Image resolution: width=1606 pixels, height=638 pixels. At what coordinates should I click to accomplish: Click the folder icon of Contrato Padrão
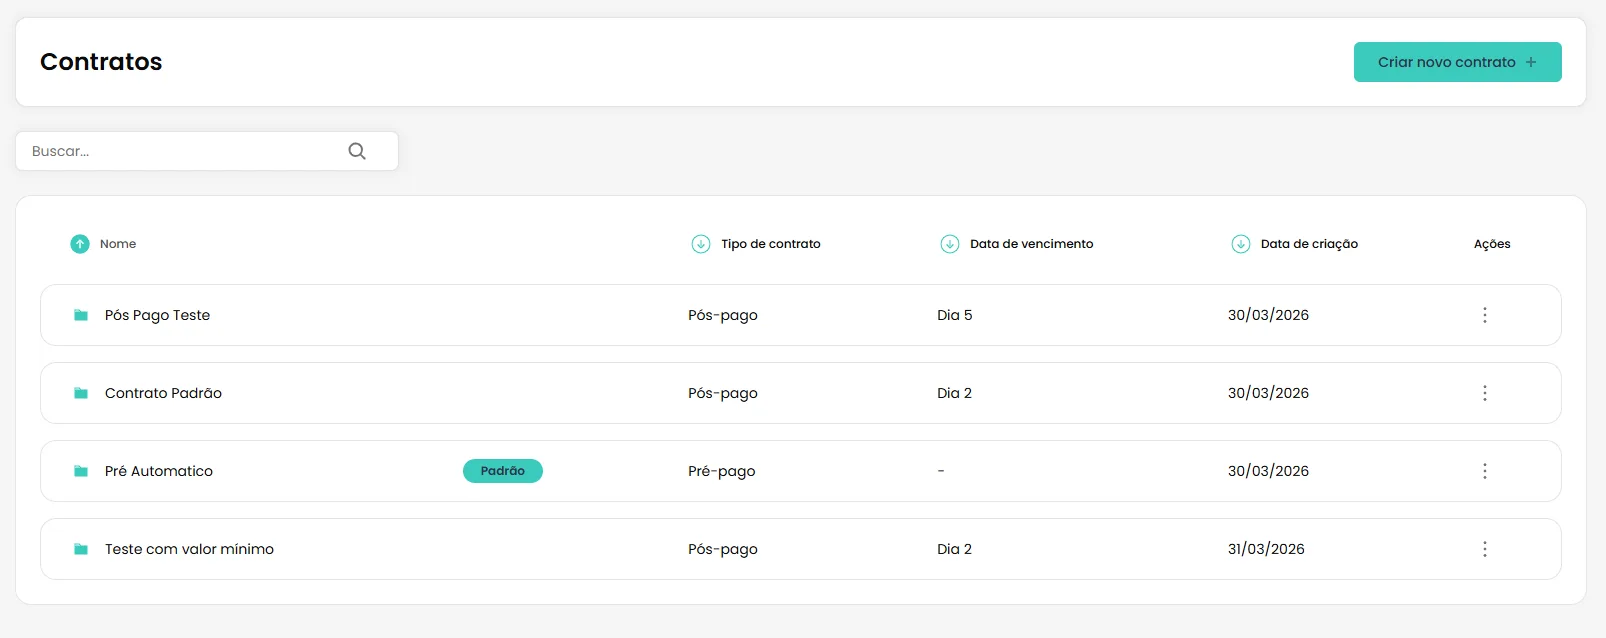(x=81, y=393)
